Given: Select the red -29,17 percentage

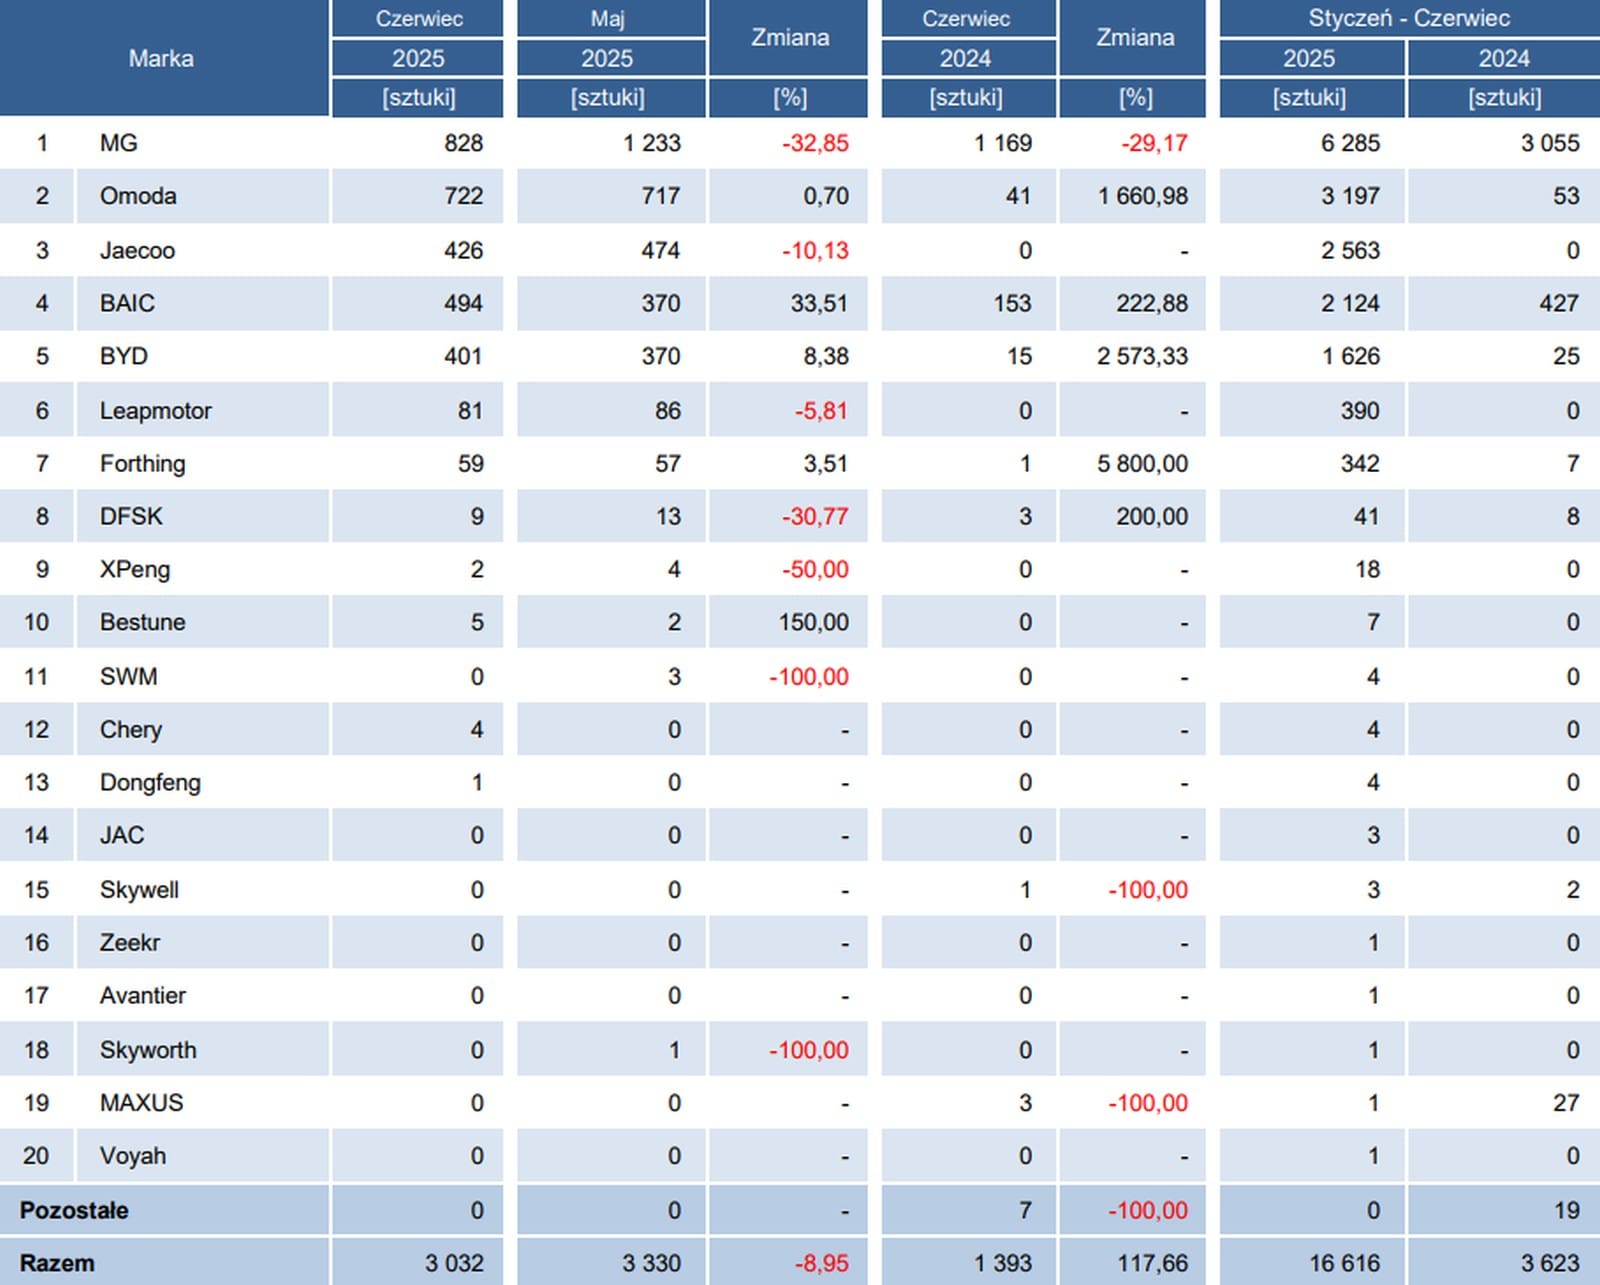Looking at the screenshot, I should click(1154, 143).
